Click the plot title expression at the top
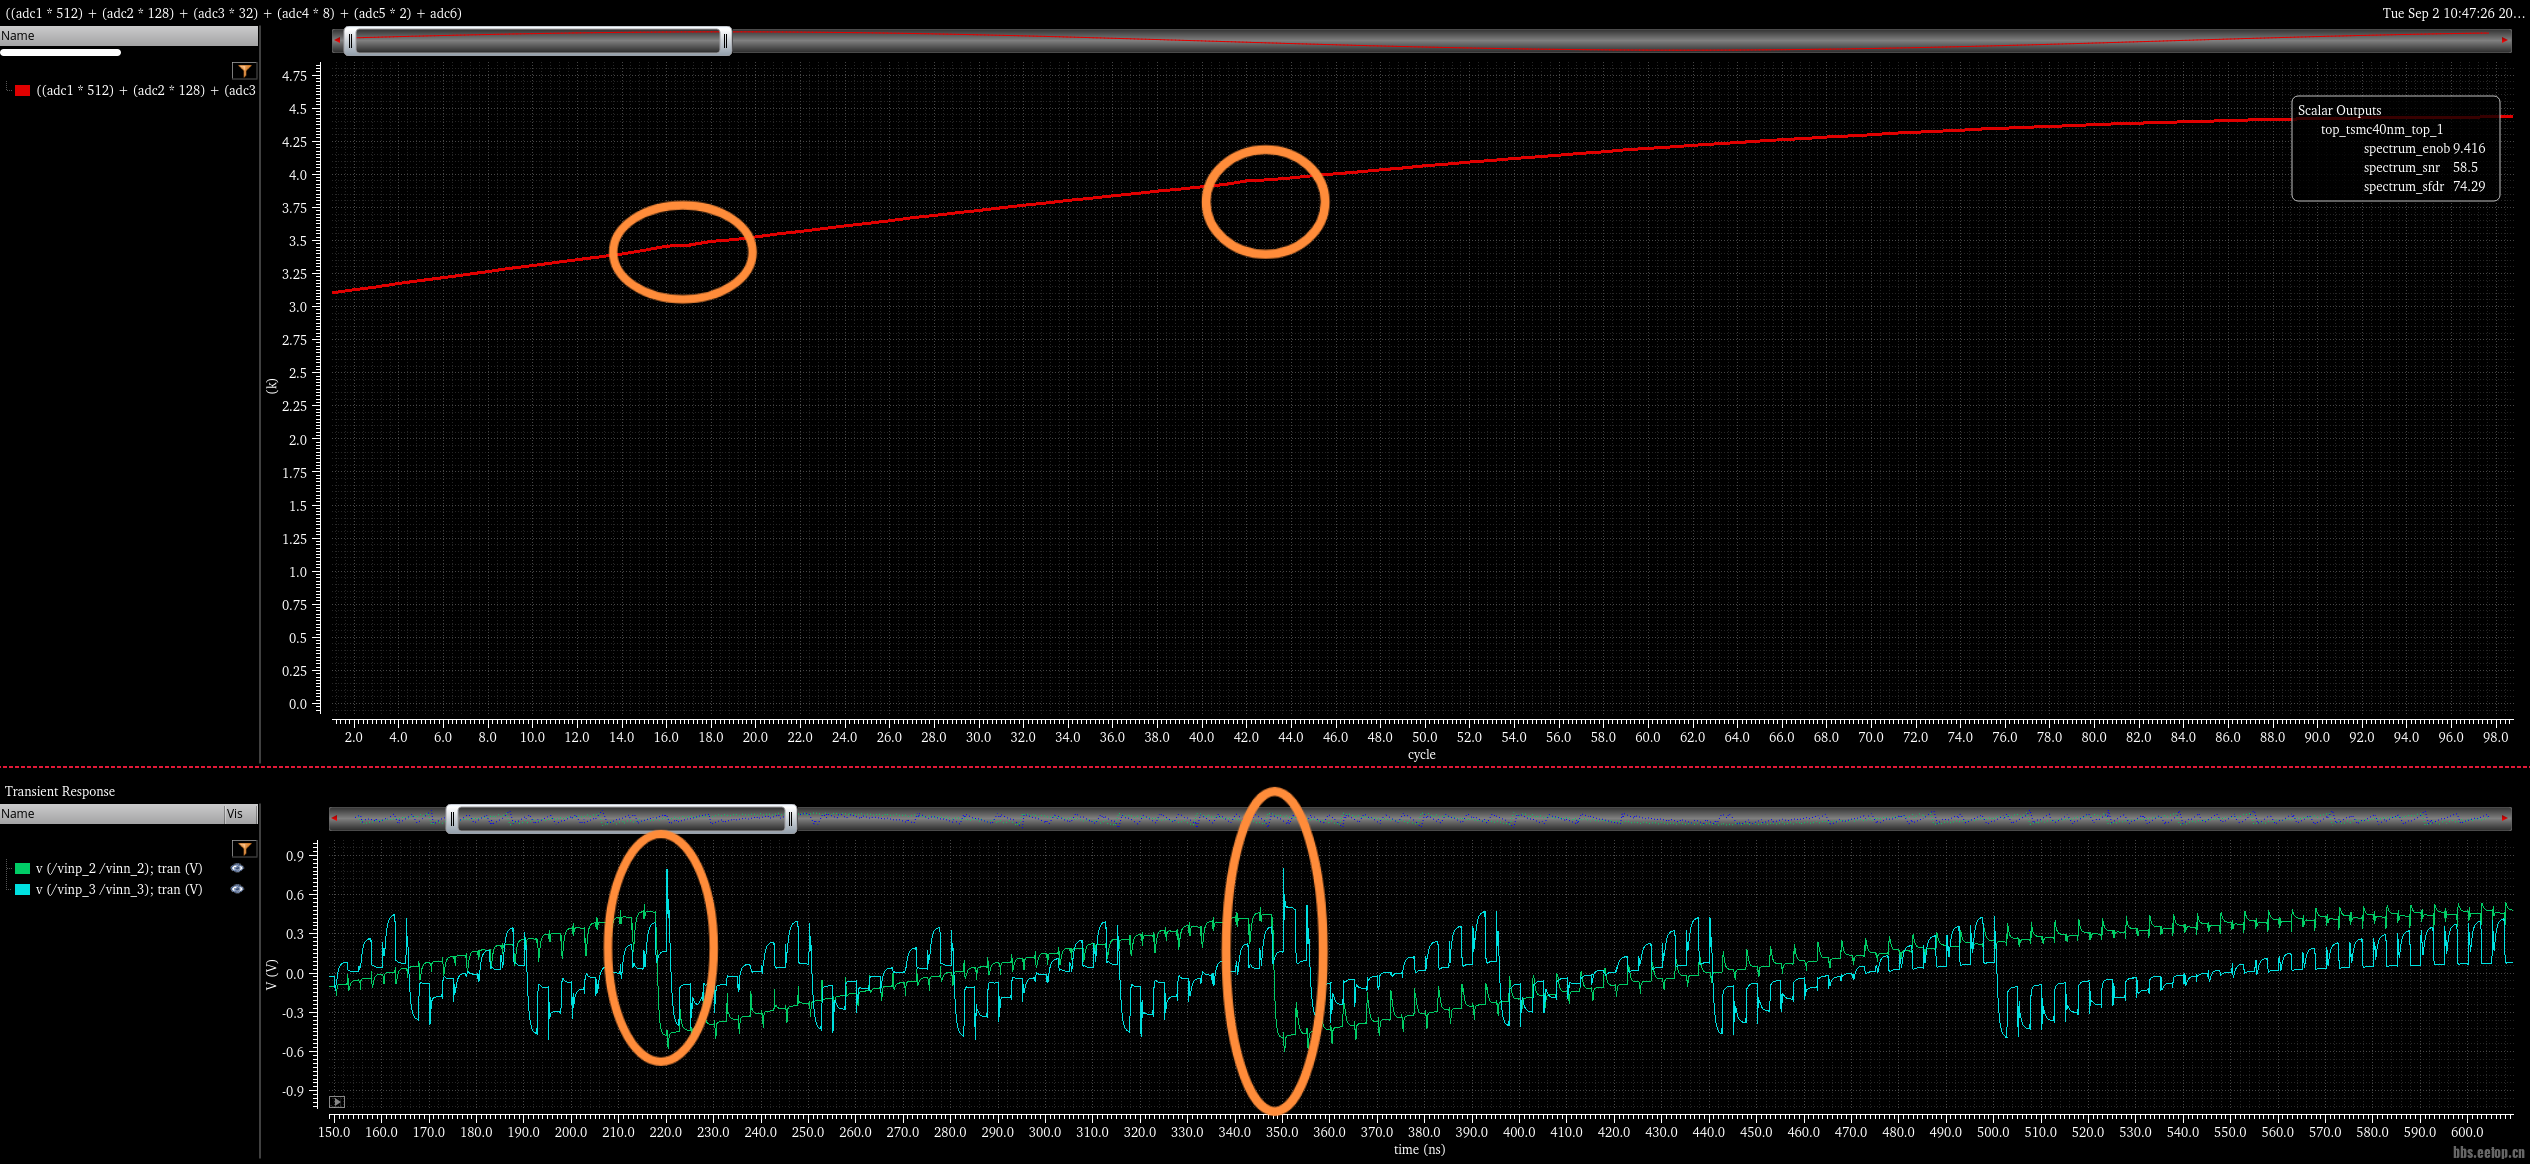Image resolution: width=2530 pixels, height=1164 pixels. pyautogui.click(x=234, y=13)
